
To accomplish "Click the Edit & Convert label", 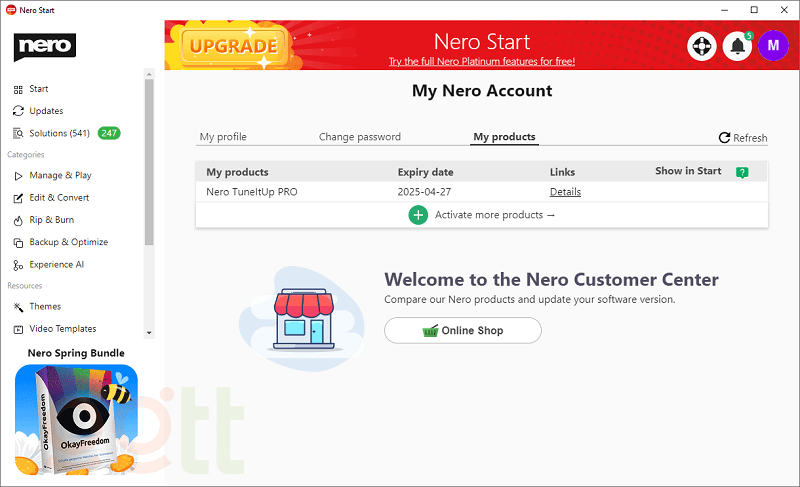I will click(x=59, y=197).
